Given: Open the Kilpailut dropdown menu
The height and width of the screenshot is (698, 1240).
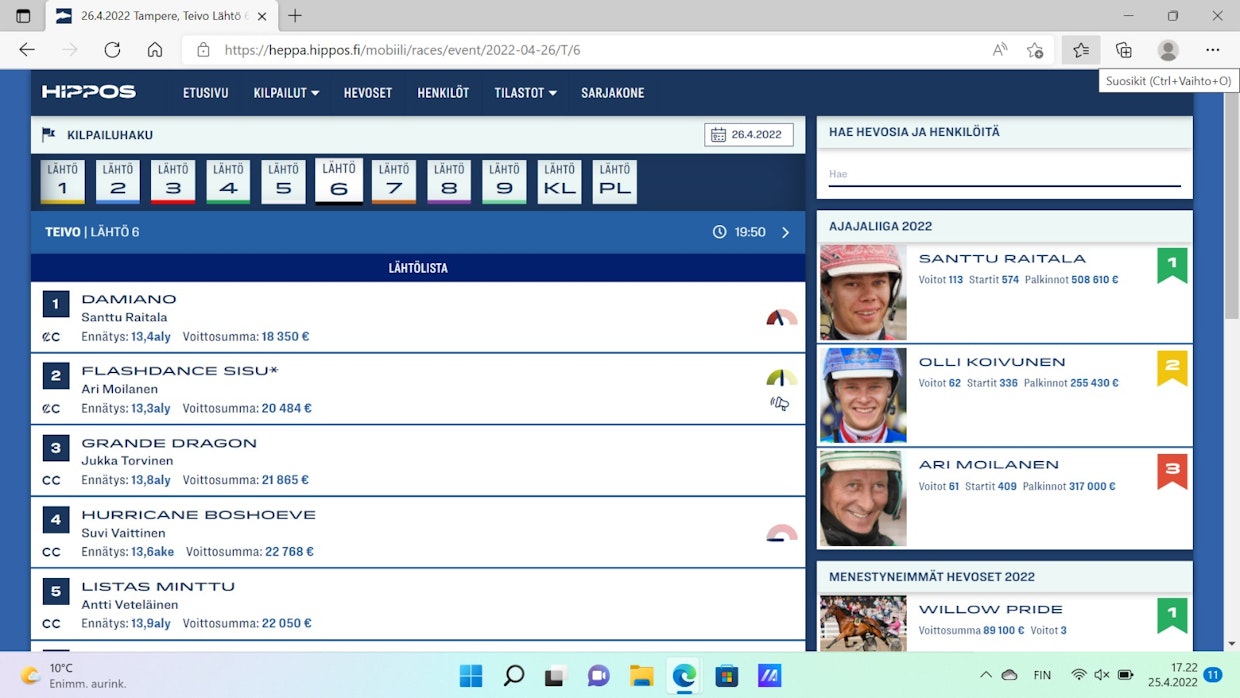Looking at the screenshot, I should tap(286, 93).
